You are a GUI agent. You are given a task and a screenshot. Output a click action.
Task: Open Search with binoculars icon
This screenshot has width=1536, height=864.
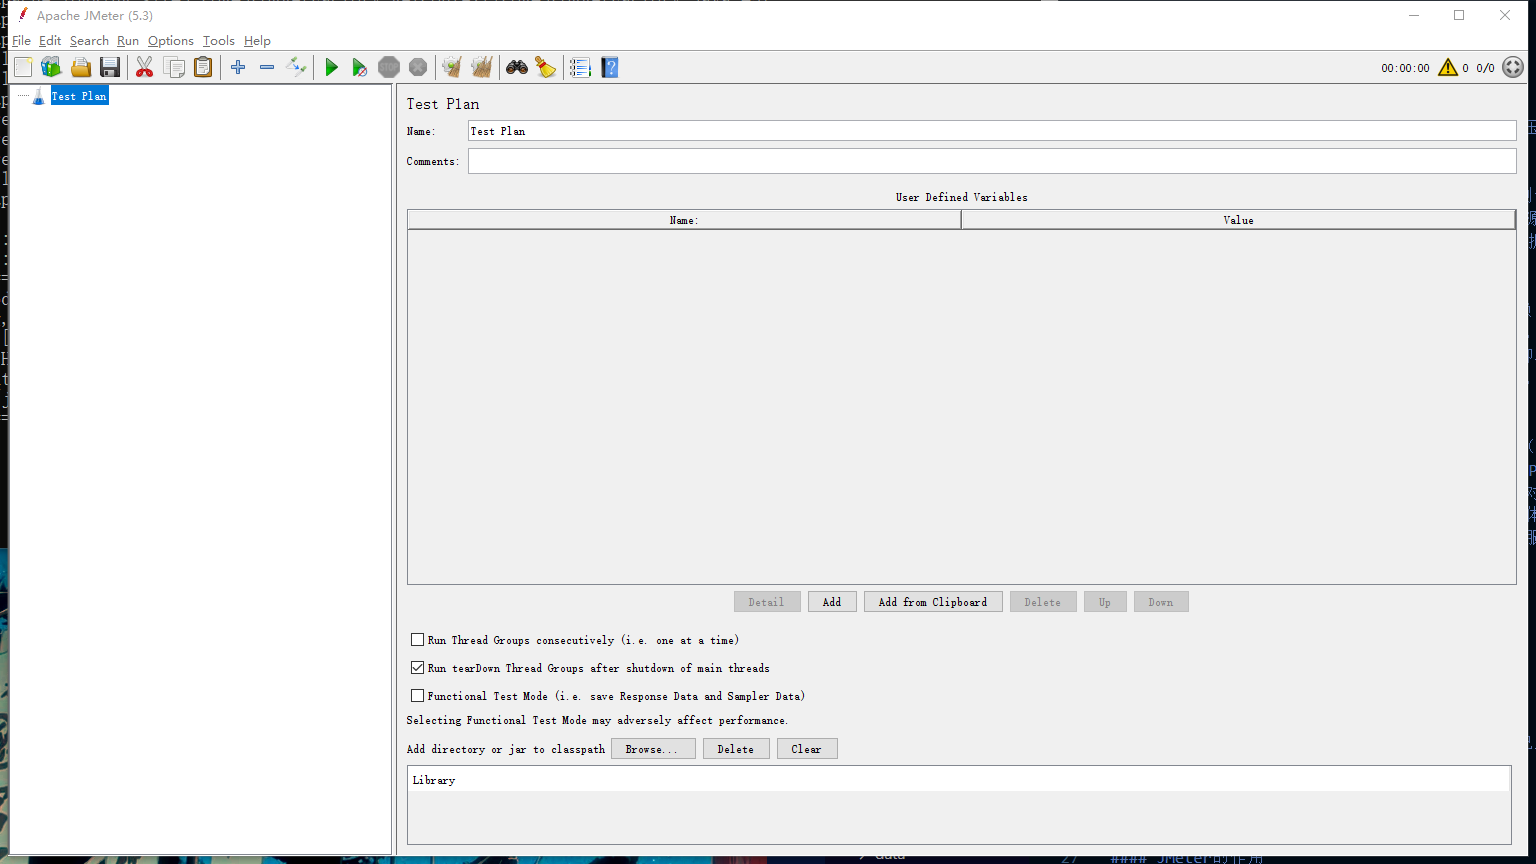coord(517,67)
